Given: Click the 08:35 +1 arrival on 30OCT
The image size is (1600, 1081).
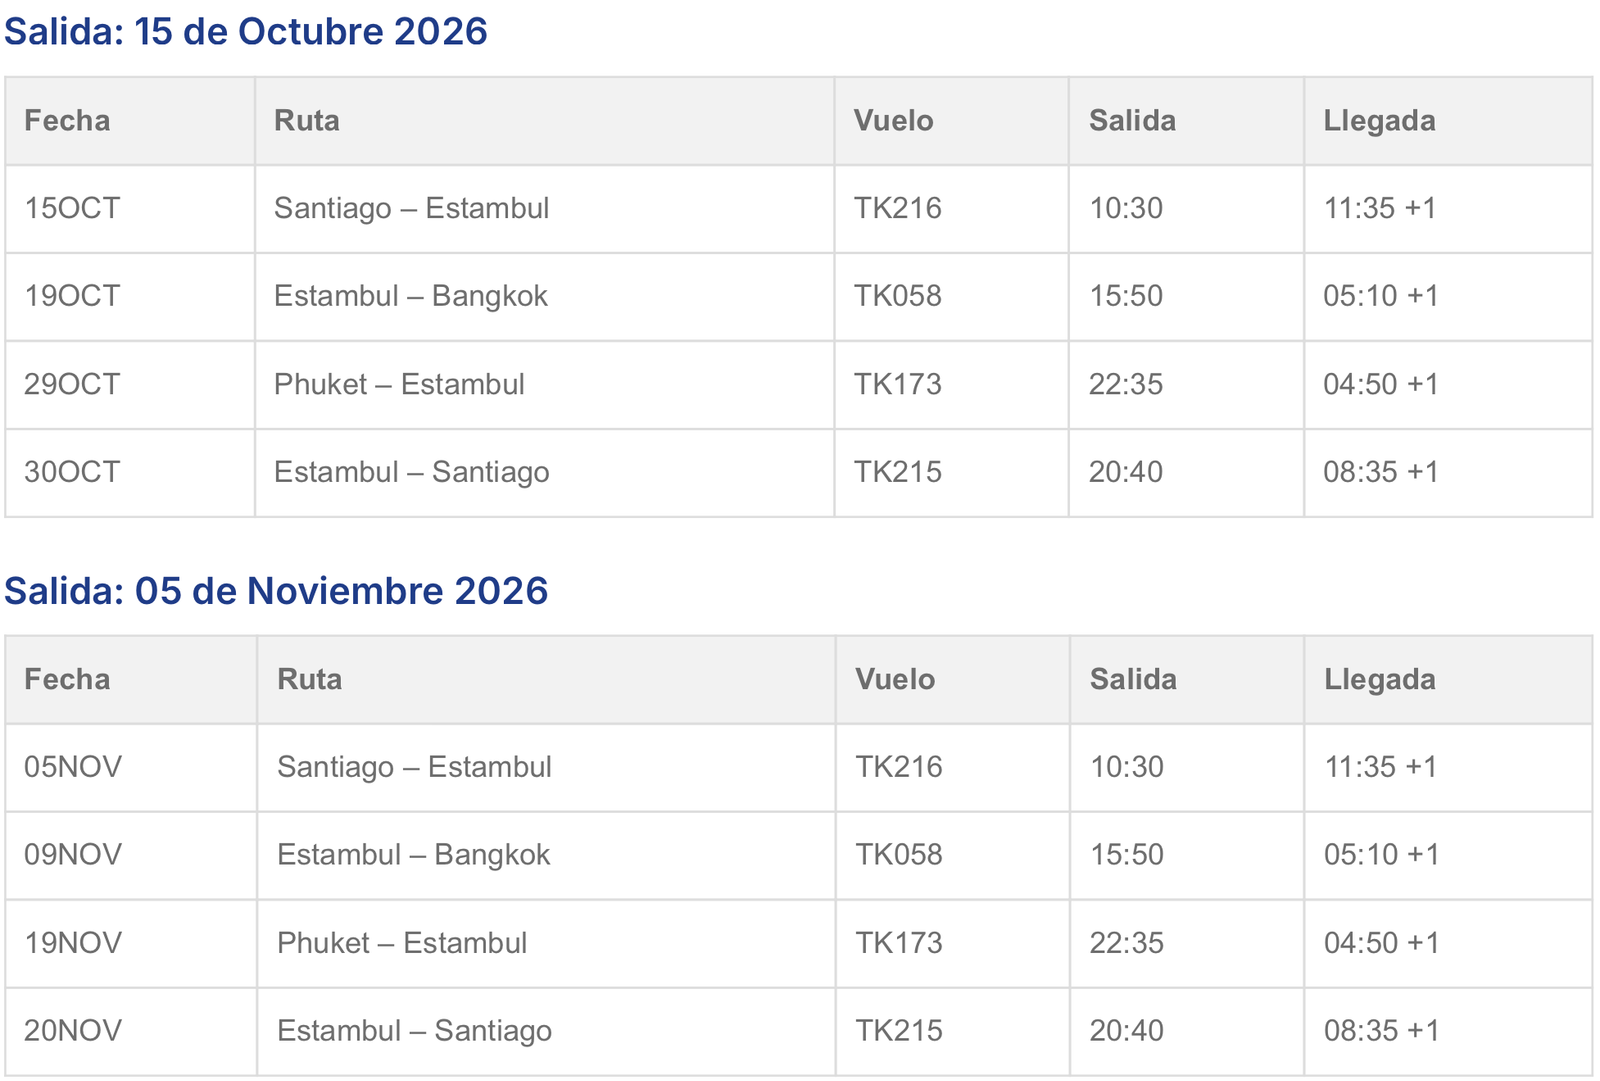Looking at the screenshot, I should [1381, 472].
